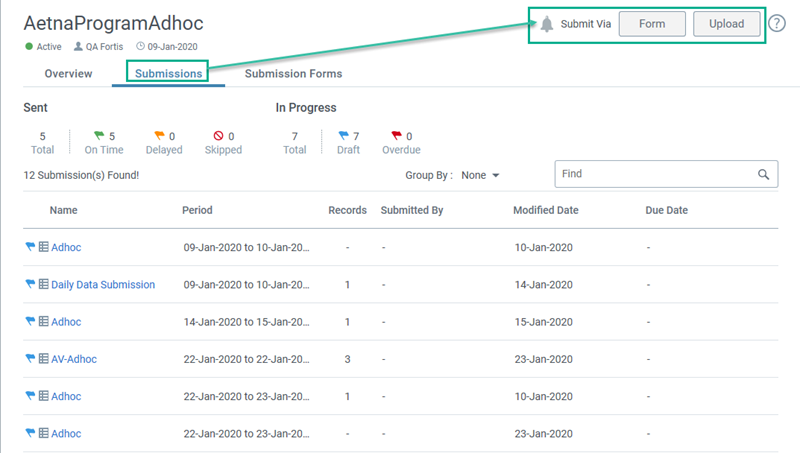Click the draft flag icon beside AV-Adhoc
Image resolution: width=800 pixels, height=453 pixels.
[30, 359]
